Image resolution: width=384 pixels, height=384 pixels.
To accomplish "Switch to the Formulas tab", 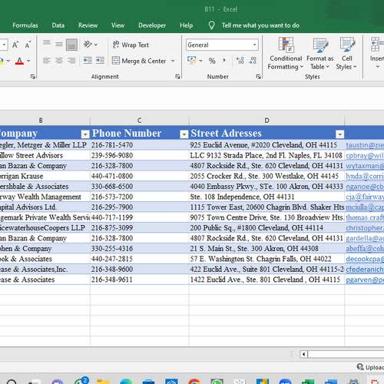I will tap(25, 25).
